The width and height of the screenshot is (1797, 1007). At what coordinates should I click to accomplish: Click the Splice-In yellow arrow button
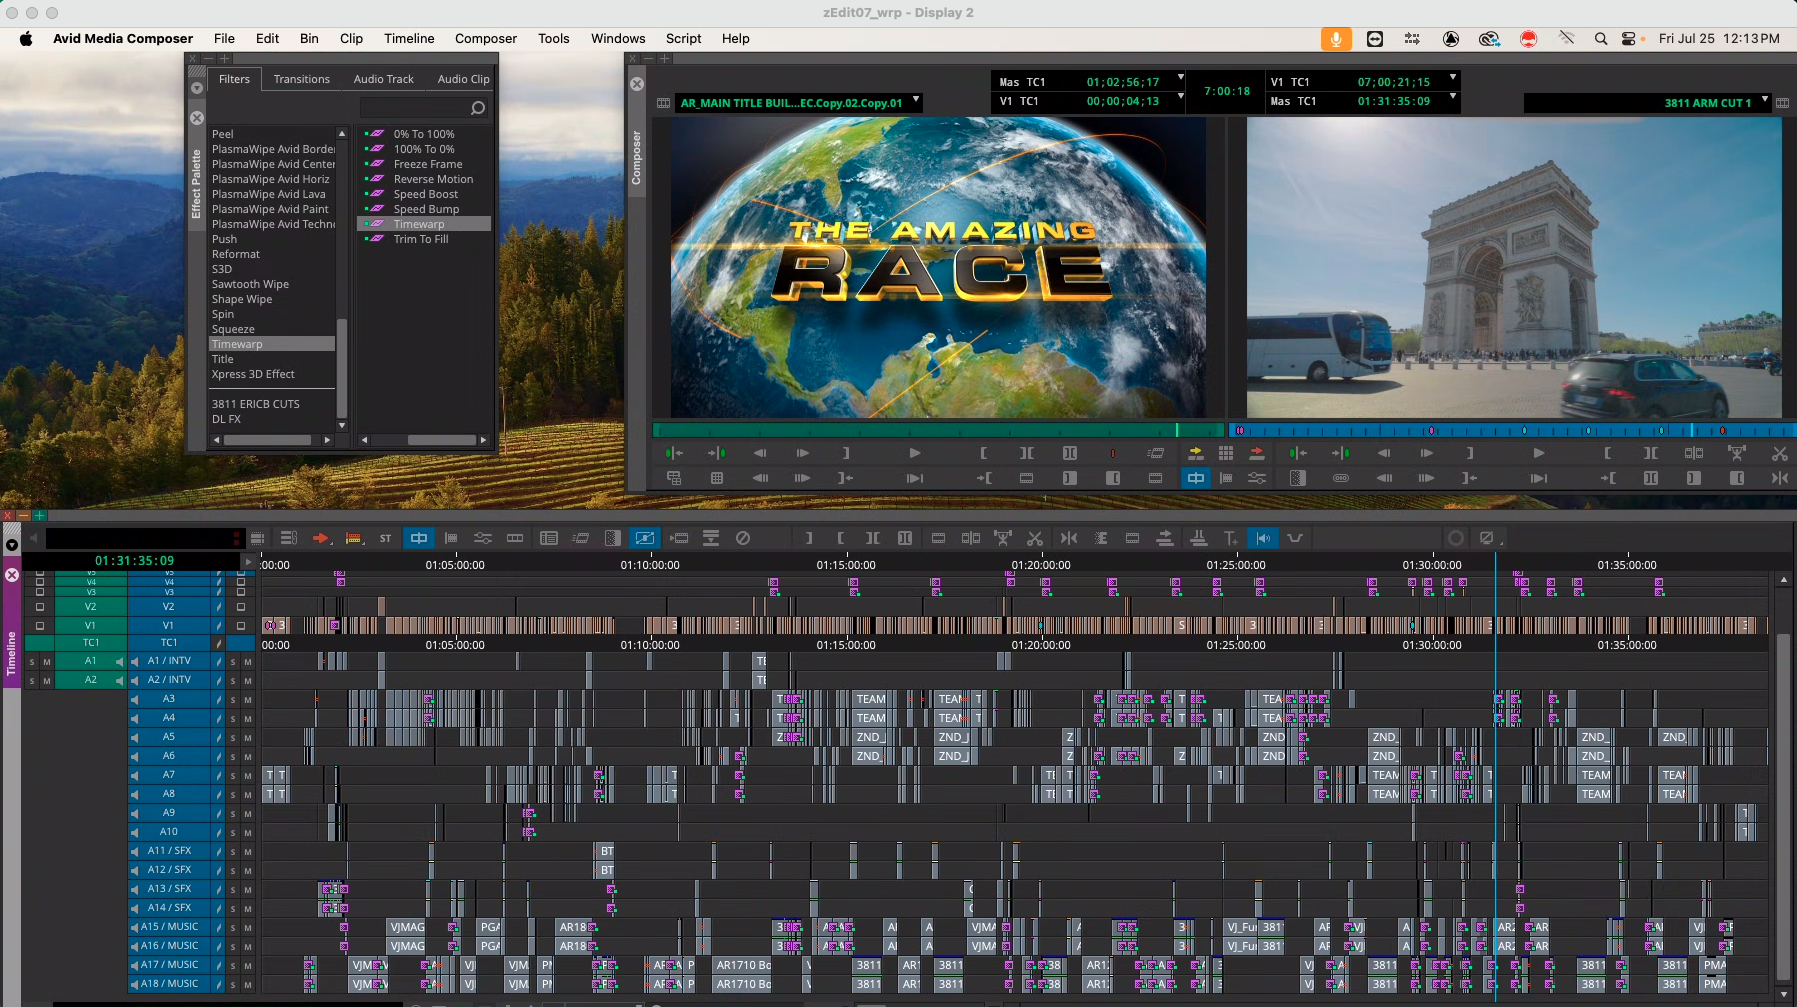tap(1195, 453)
